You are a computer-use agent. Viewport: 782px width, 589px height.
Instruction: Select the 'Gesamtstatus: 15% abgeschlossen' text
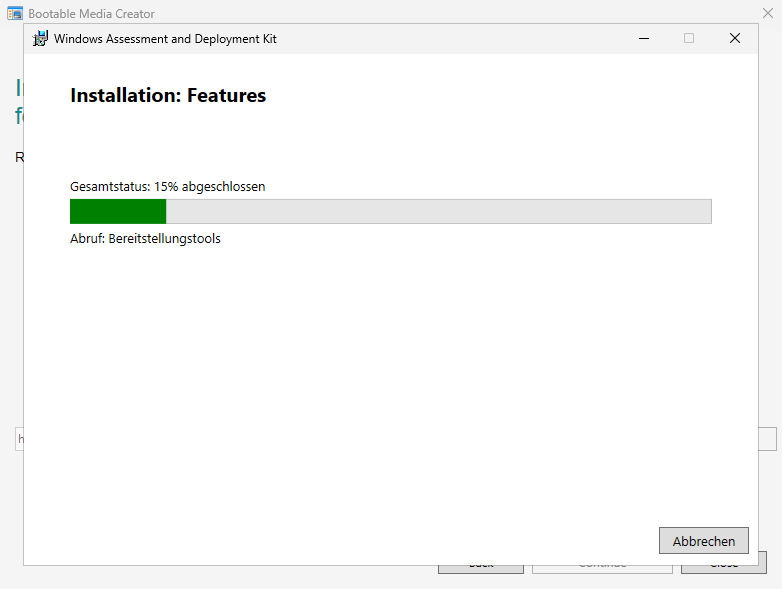coord(168,187)
